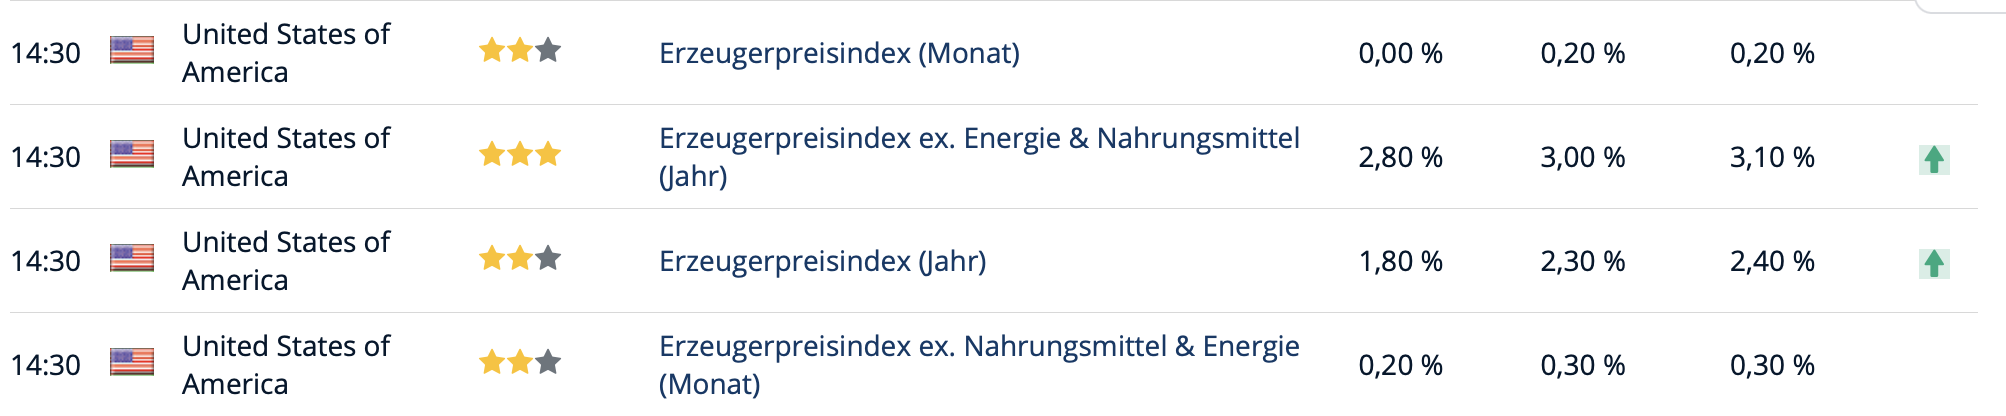Click the 0,00 % value in first row
Image resolution: width=2006 pixels, height=416 pixels.
(1400, 53)
